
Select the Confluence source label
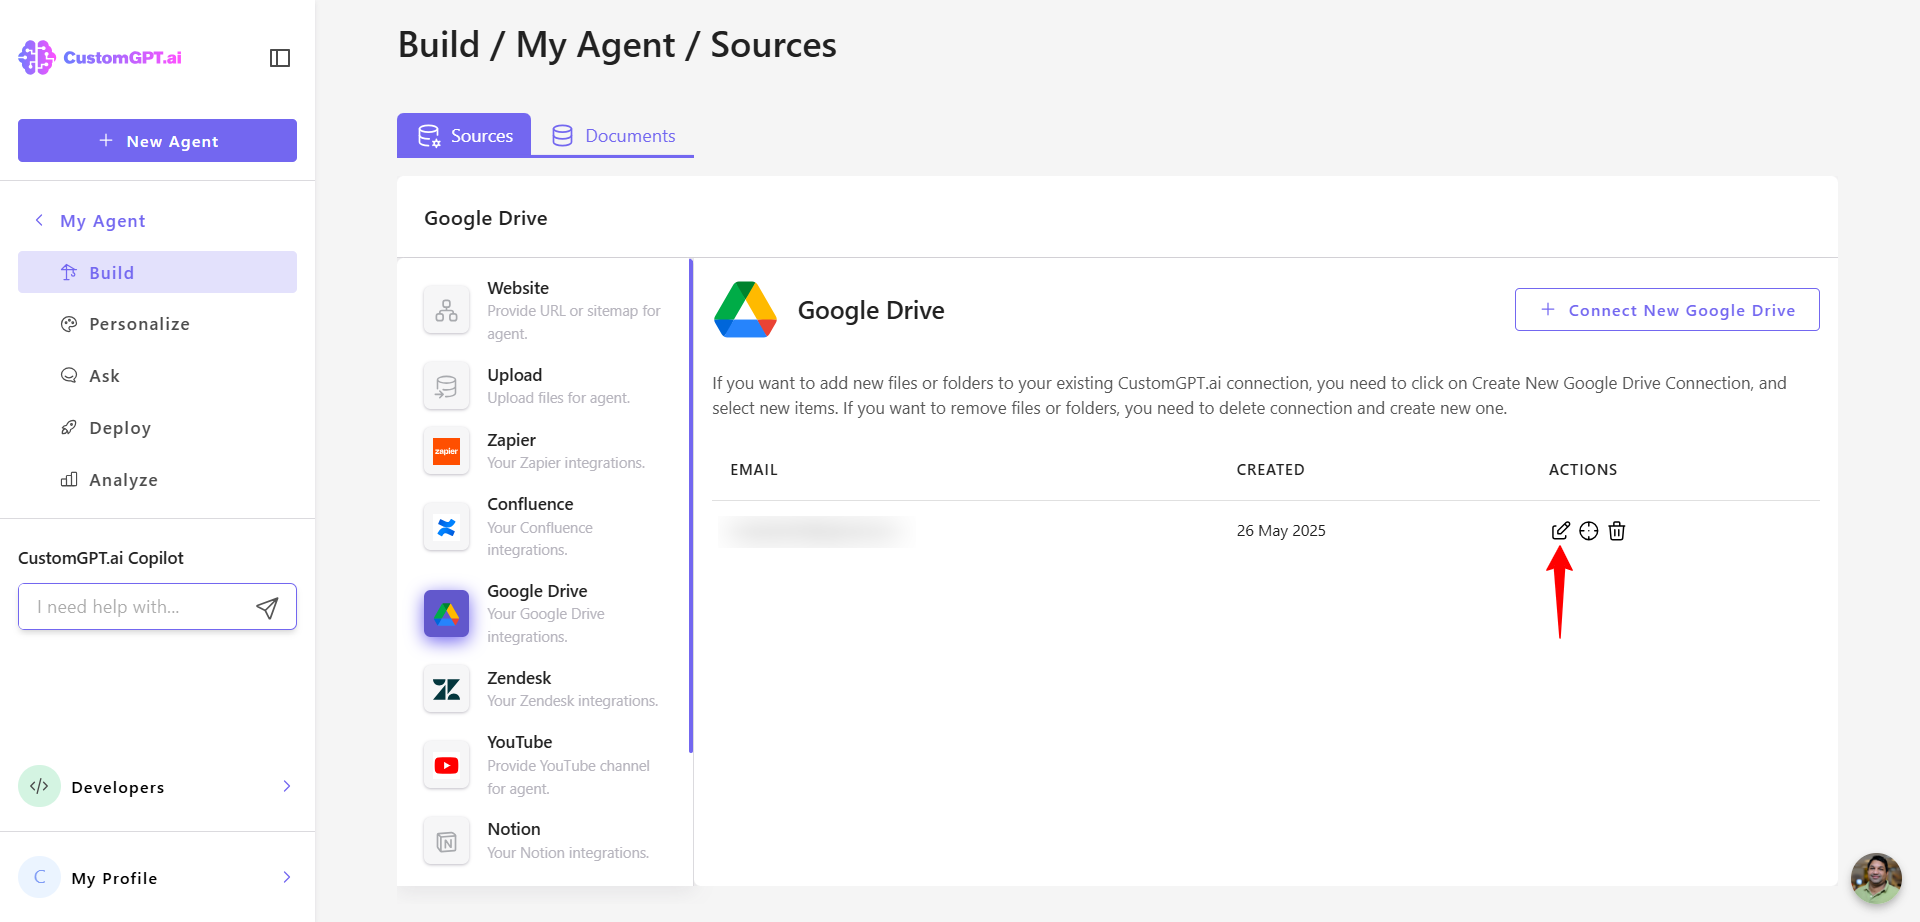tap(530, 504)
